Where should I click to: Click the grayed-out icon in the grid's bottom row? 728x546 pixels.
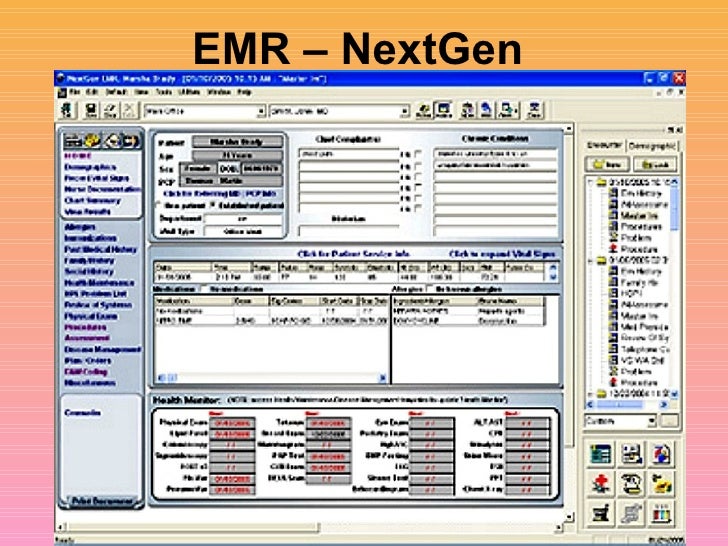point(630,514)
